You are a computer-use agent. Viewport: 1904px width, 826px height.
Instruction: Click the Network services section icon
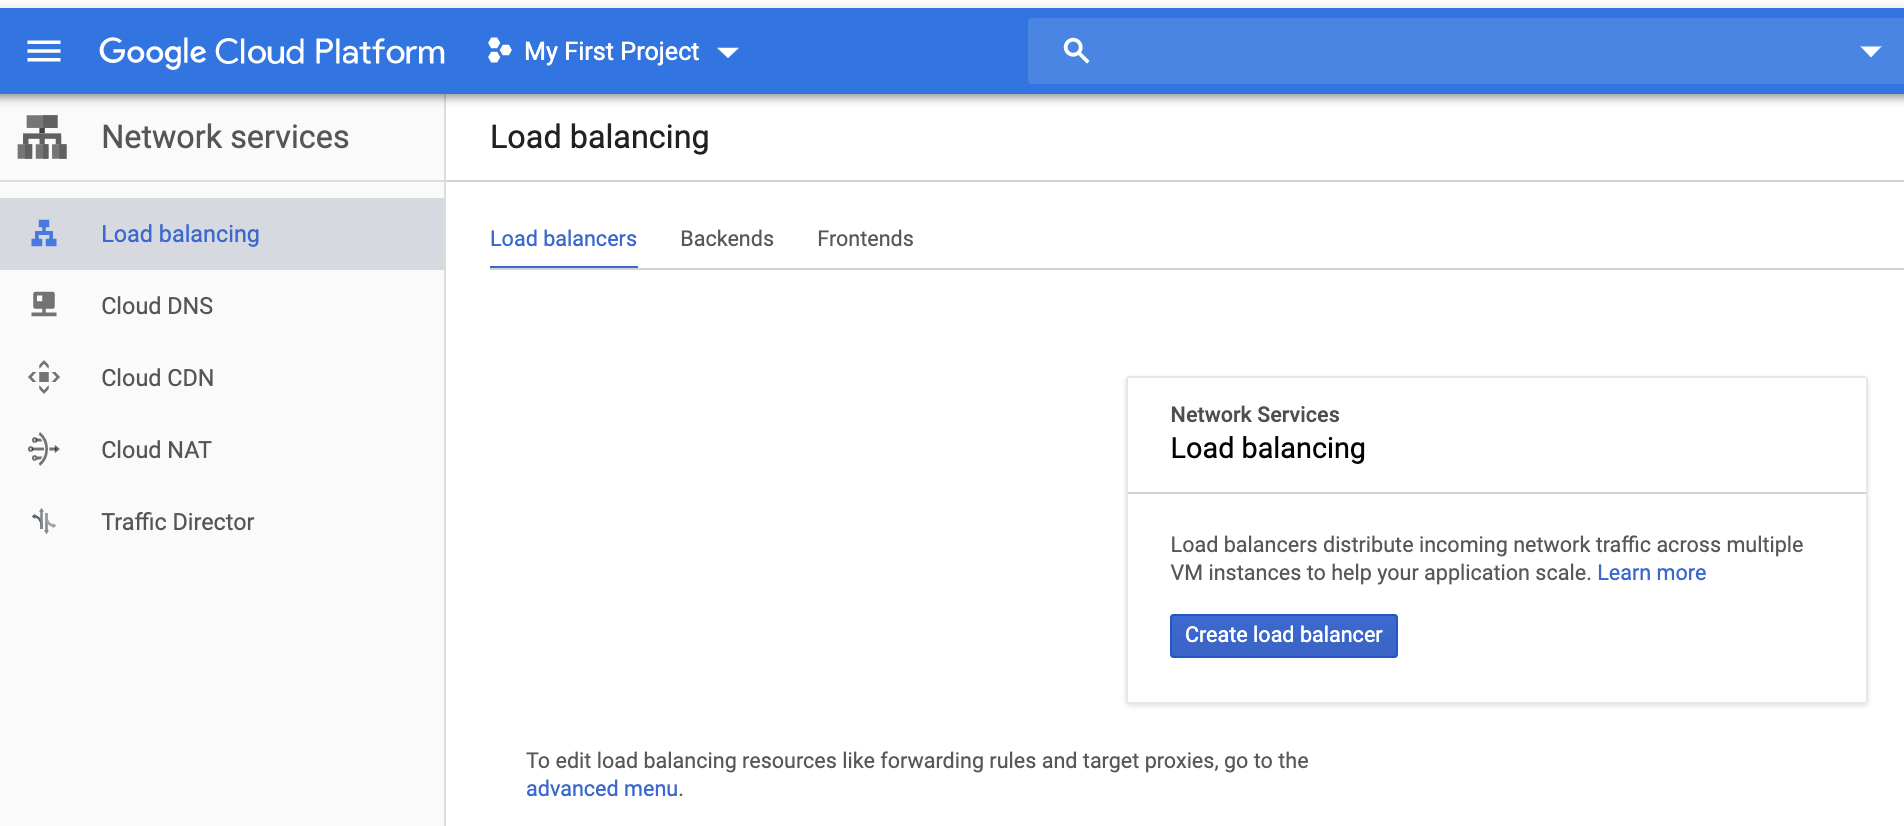coord(42,137)
